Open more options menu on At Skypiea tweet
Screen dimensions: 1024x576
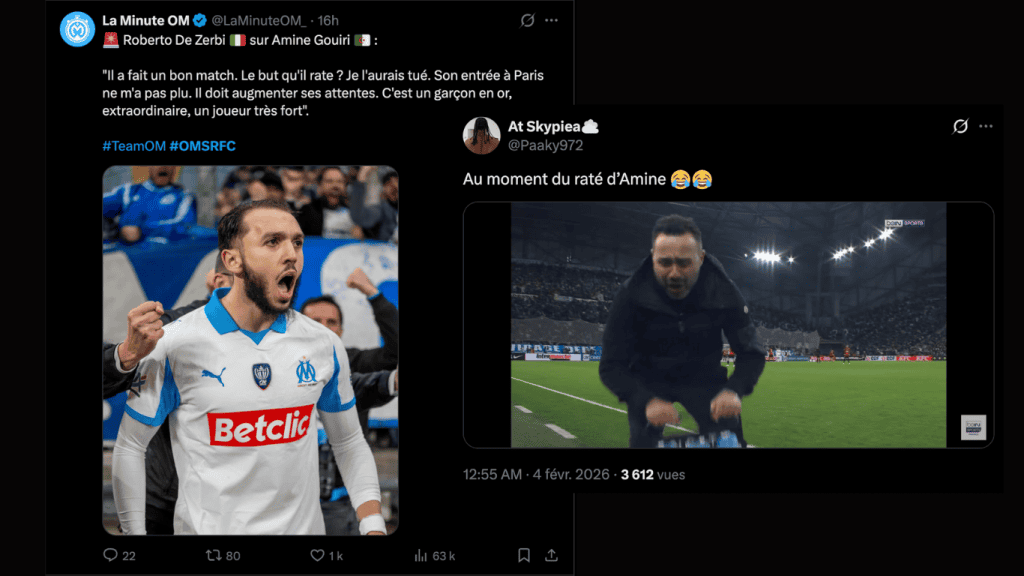click(x=986, y=126)
